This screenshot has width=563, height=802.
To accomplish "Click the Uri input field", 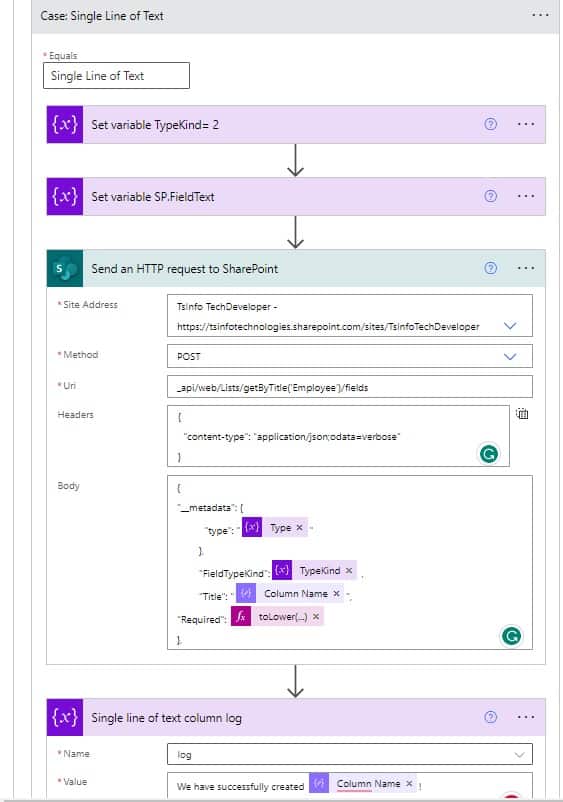I will point(350,387).
